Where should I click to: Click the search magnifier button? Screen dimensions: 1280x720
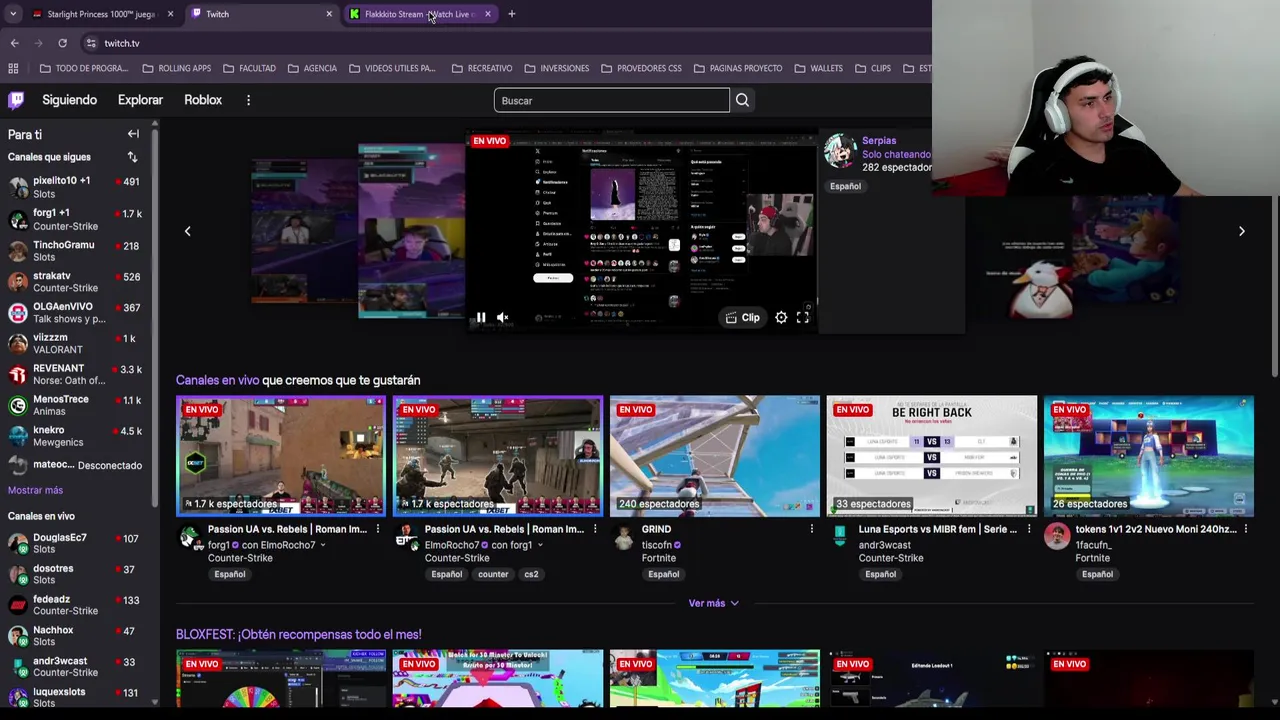click(742, 100)
